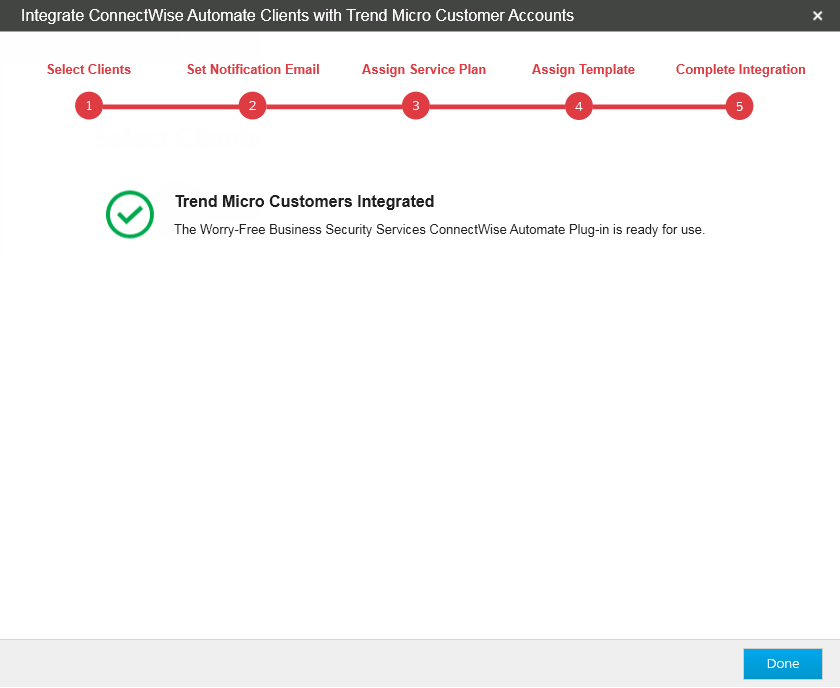
Task: Click the green success checkmark icon
Action: pyautogui.click(x=130, y=214)
